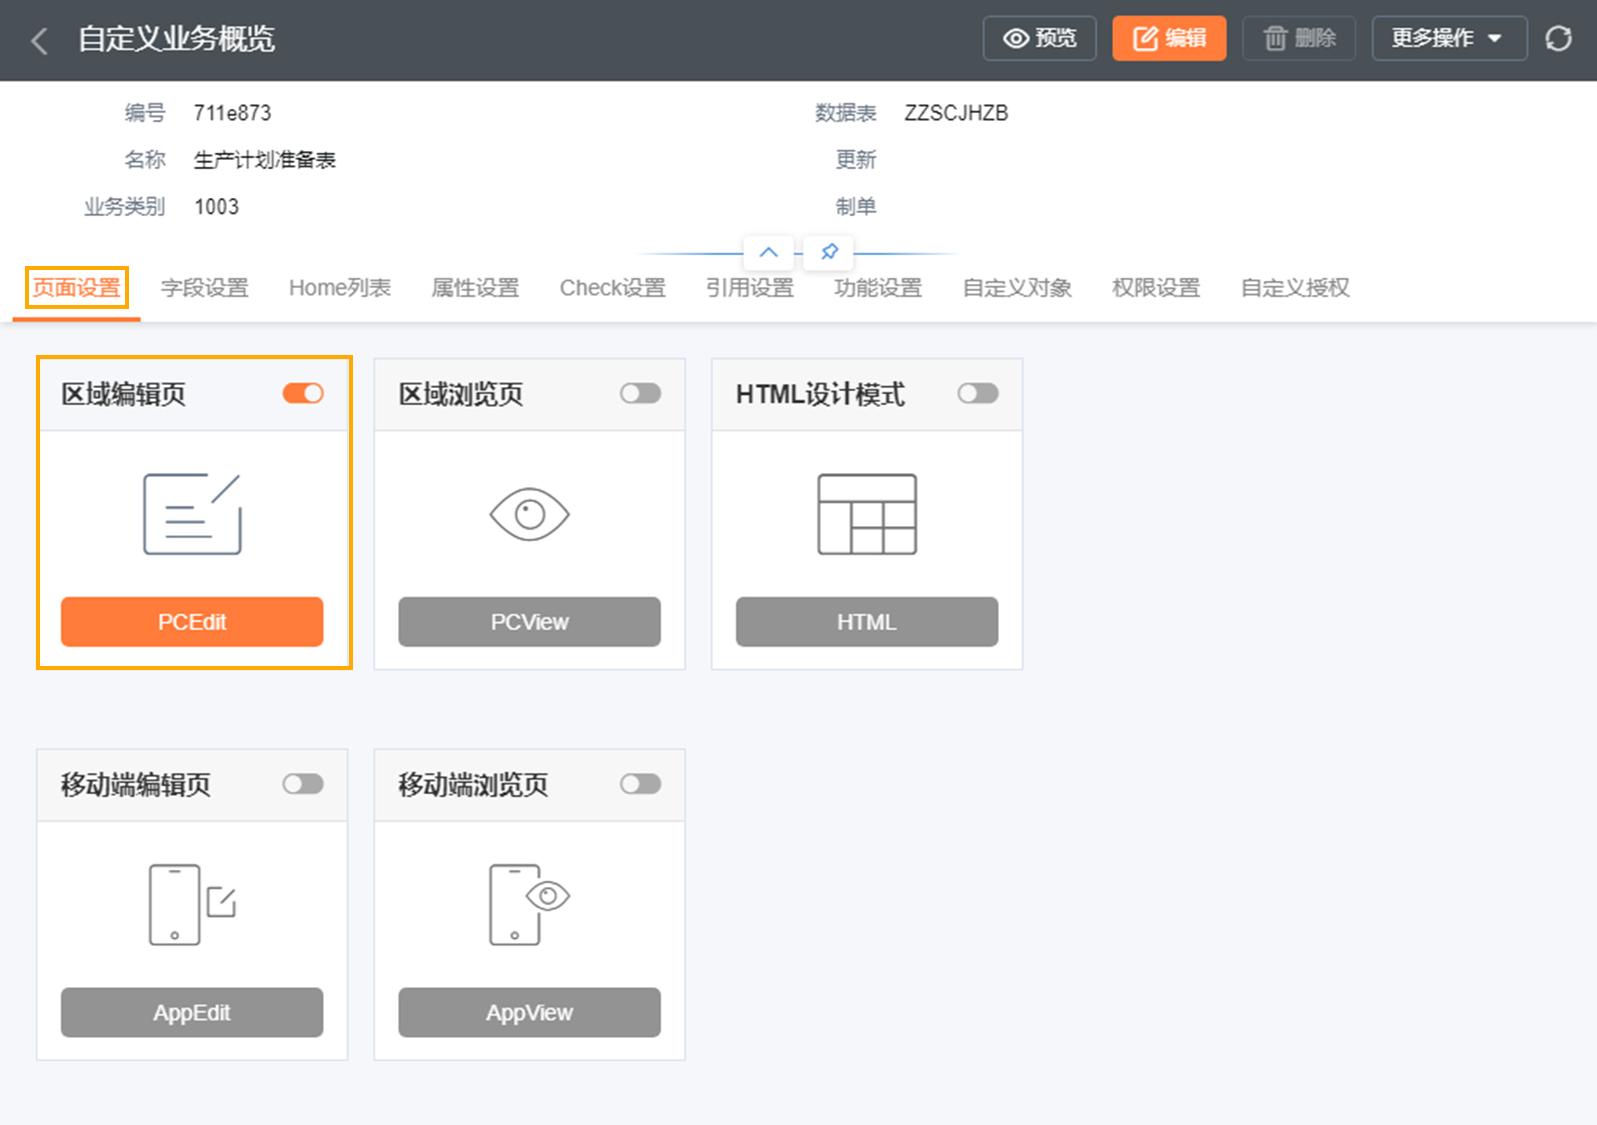Click the gray HTML button
Screen dimensions: 1597x1125
click(867, 622)
